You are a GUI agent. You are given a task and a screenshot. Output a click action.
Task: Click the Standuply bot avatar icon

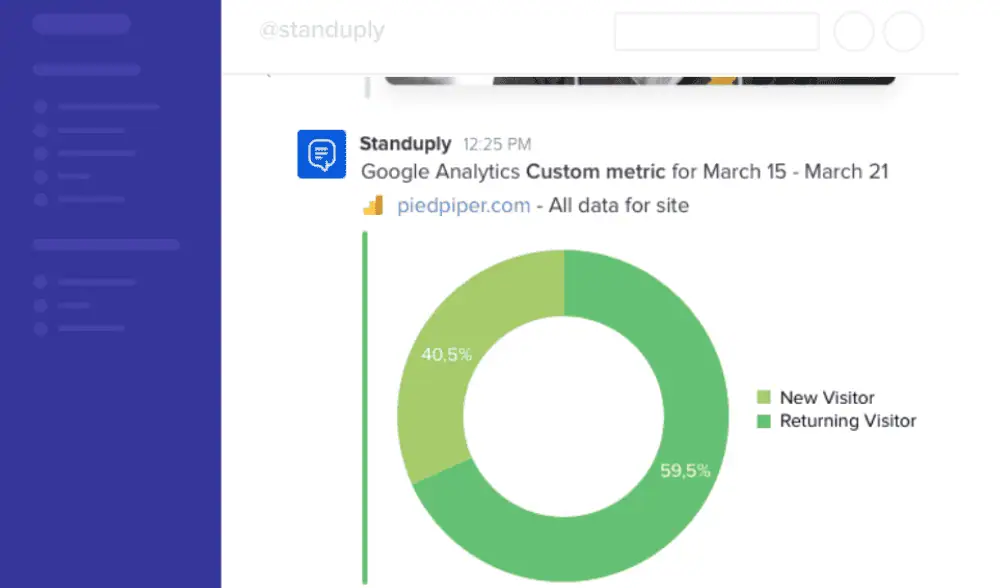point(321,154)
